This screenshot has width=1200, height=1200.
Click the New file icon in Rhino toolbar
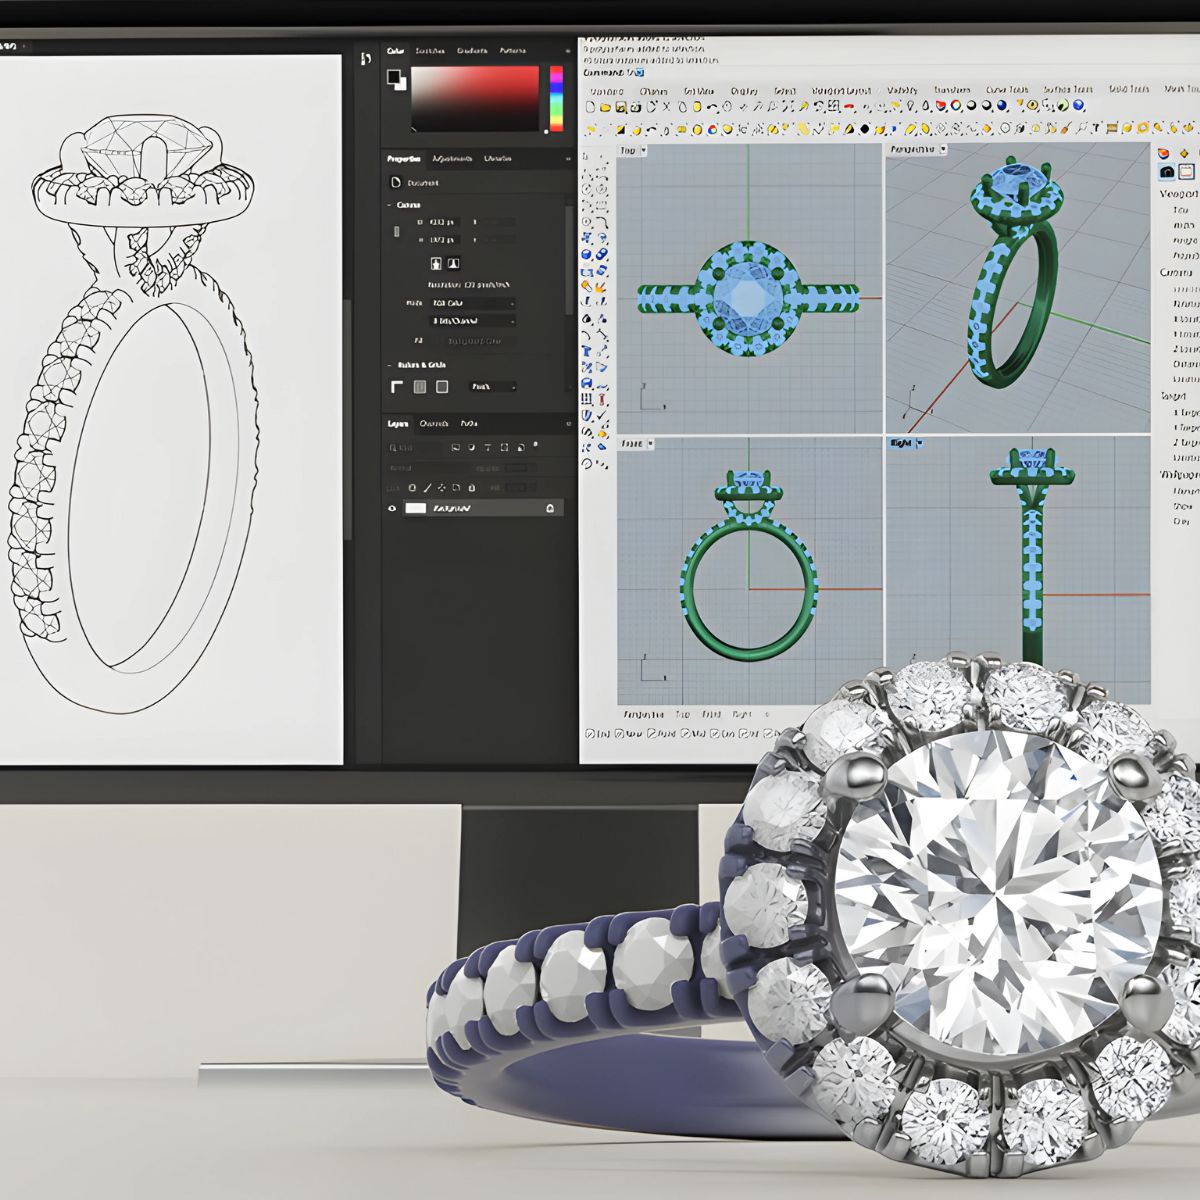(591, 107)
